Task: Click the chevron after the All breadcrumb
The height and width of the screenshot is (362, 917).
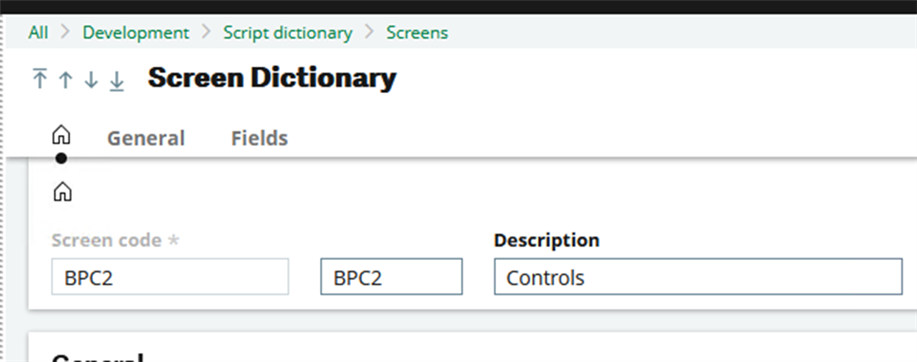Action: click(65, 32)
